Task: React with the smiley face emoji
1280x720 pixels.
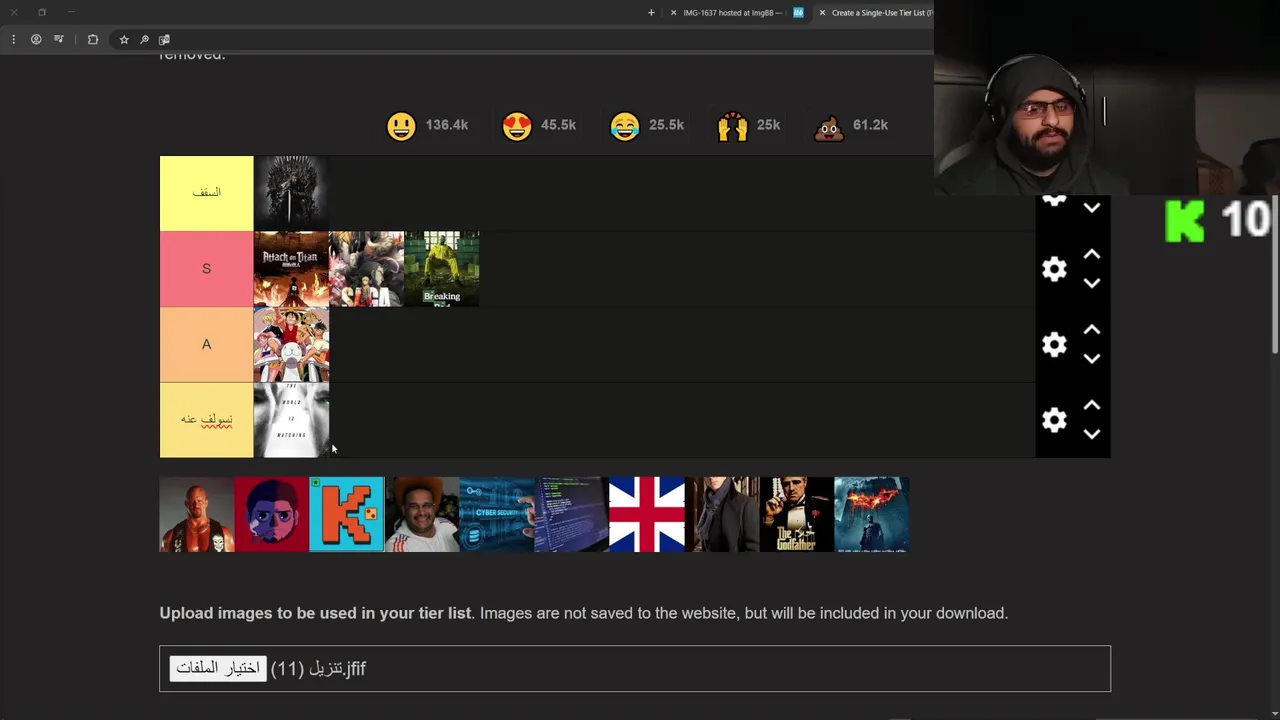Action: (x=401, y=125)
